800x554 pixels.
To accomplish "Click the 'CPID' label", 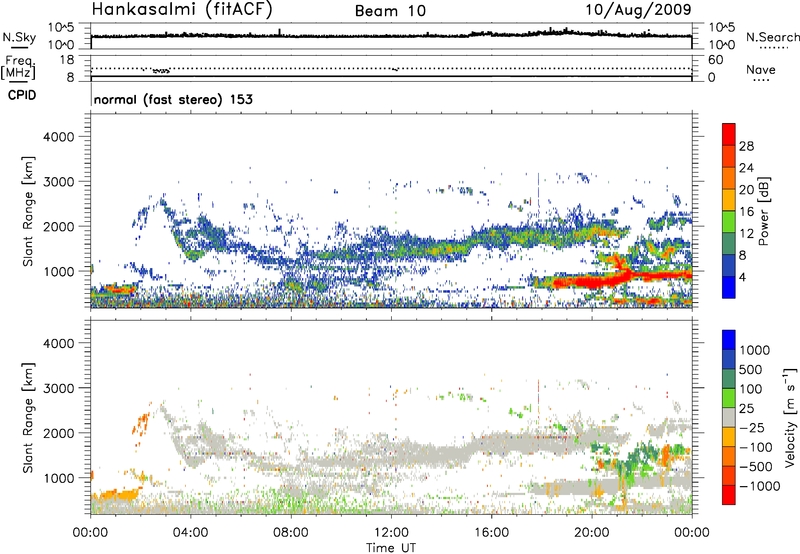I will click(x=22, y=95).
